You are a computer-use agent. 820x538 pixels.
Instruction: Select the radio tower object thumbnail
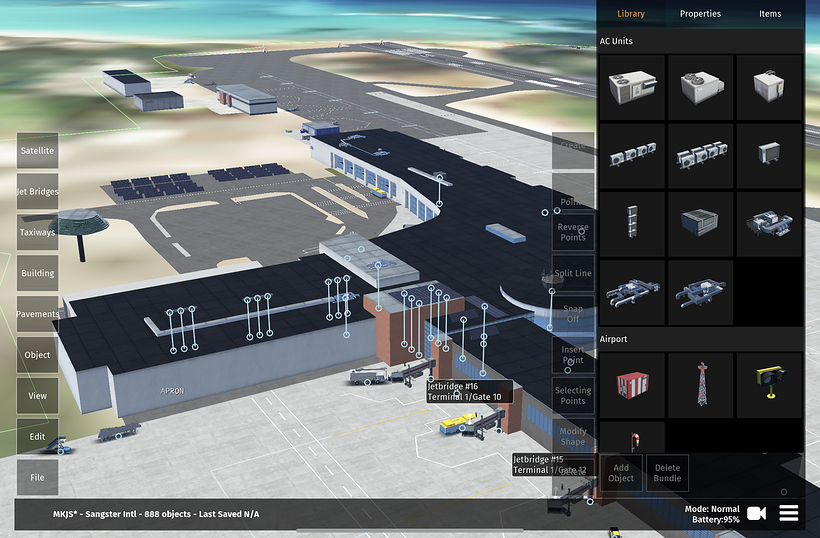coord(701,385)
